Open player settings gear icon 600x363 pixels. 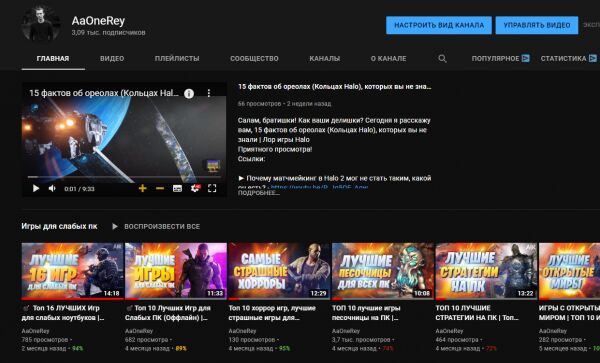click(195, 188)
